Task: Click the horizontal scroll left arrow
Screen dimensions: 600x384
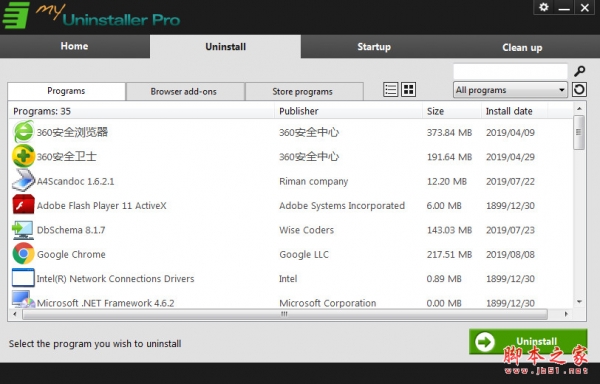Action: tap(15, 314)
